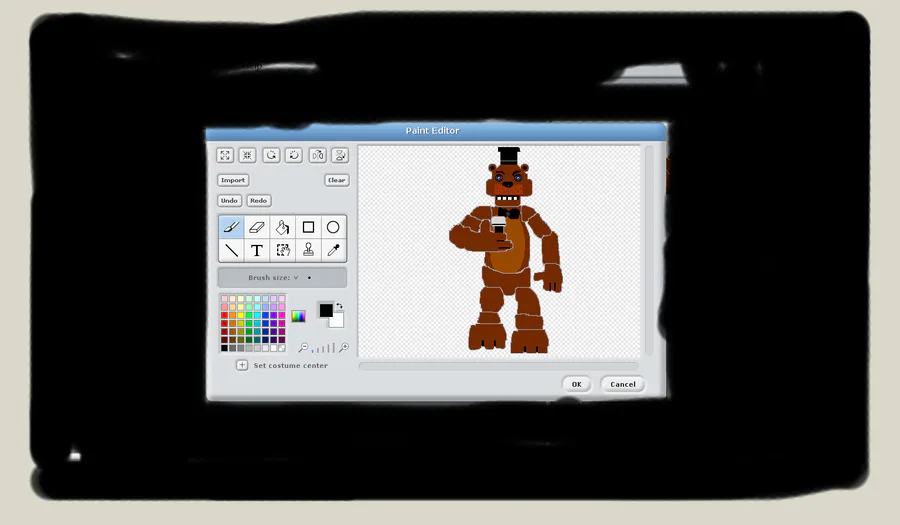Click the Import button

(x=232, y=180)
